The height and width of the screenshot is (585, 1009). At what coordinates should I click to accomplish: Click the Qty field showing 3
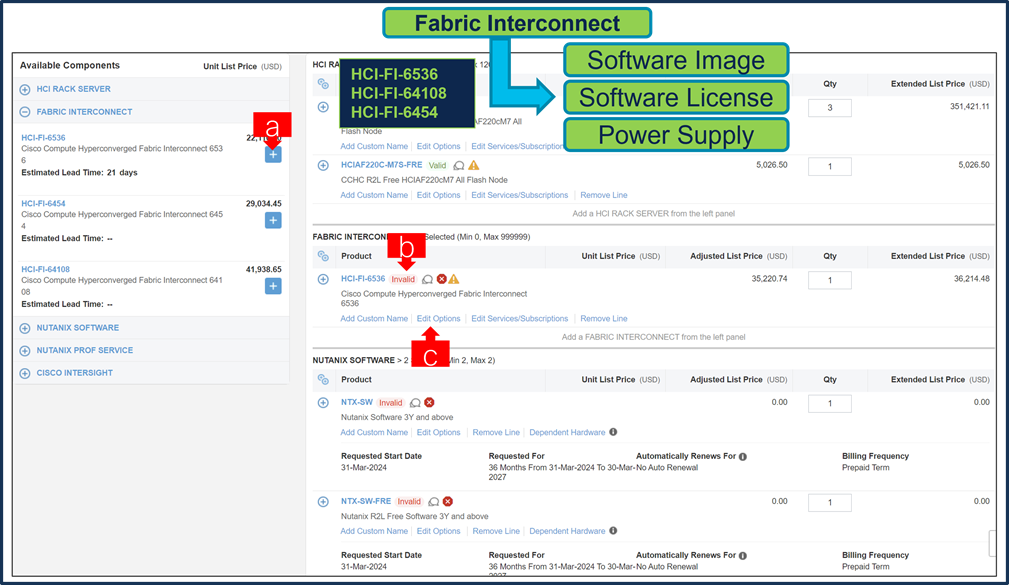pyautogui.click(x=829, y=107)
